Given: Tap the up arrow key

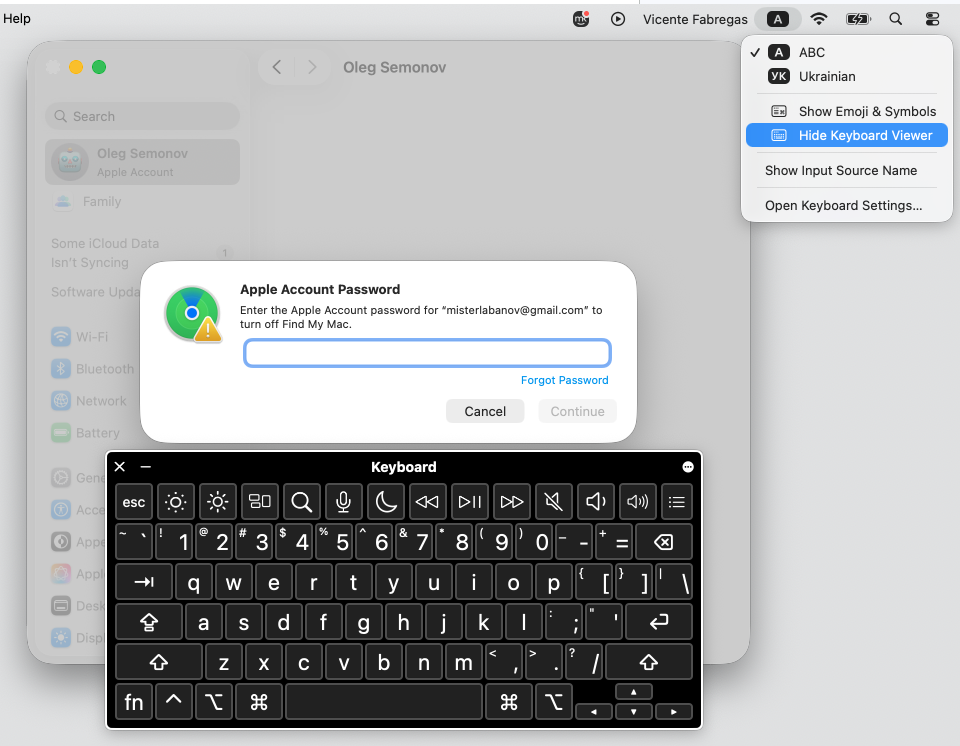Looking at the screenshot, I should pyautogui.click(x=634, y=692).
